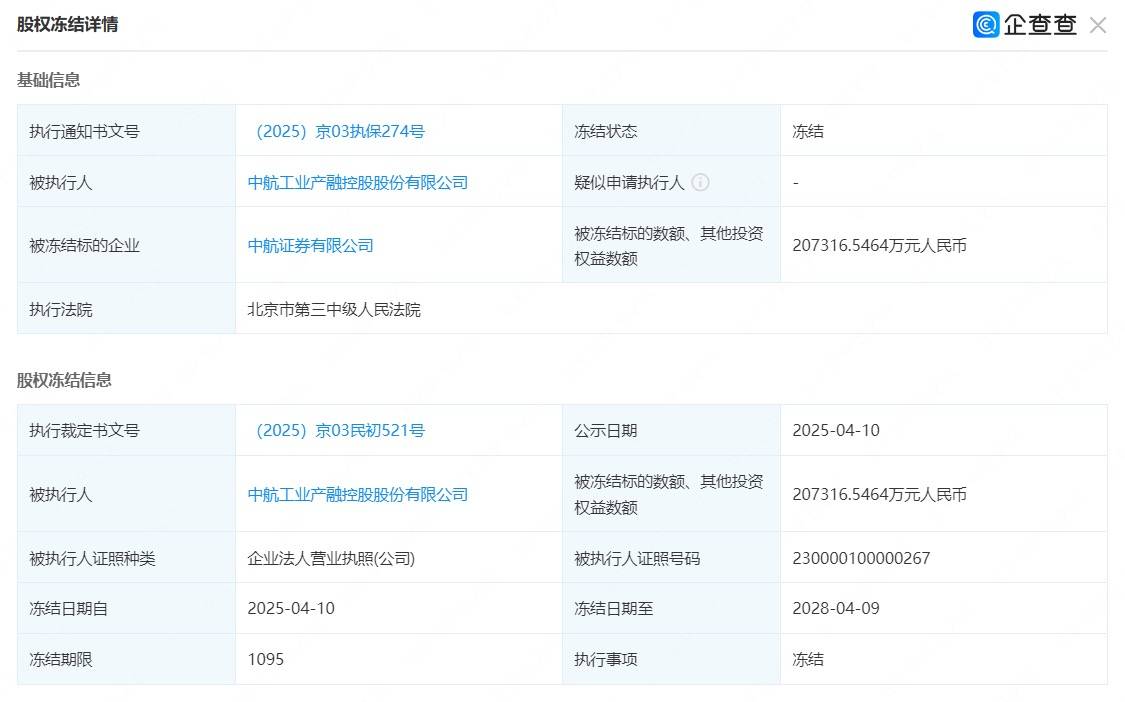
Task: Click end date 2028-04-09
Action: tap(836, 609)
